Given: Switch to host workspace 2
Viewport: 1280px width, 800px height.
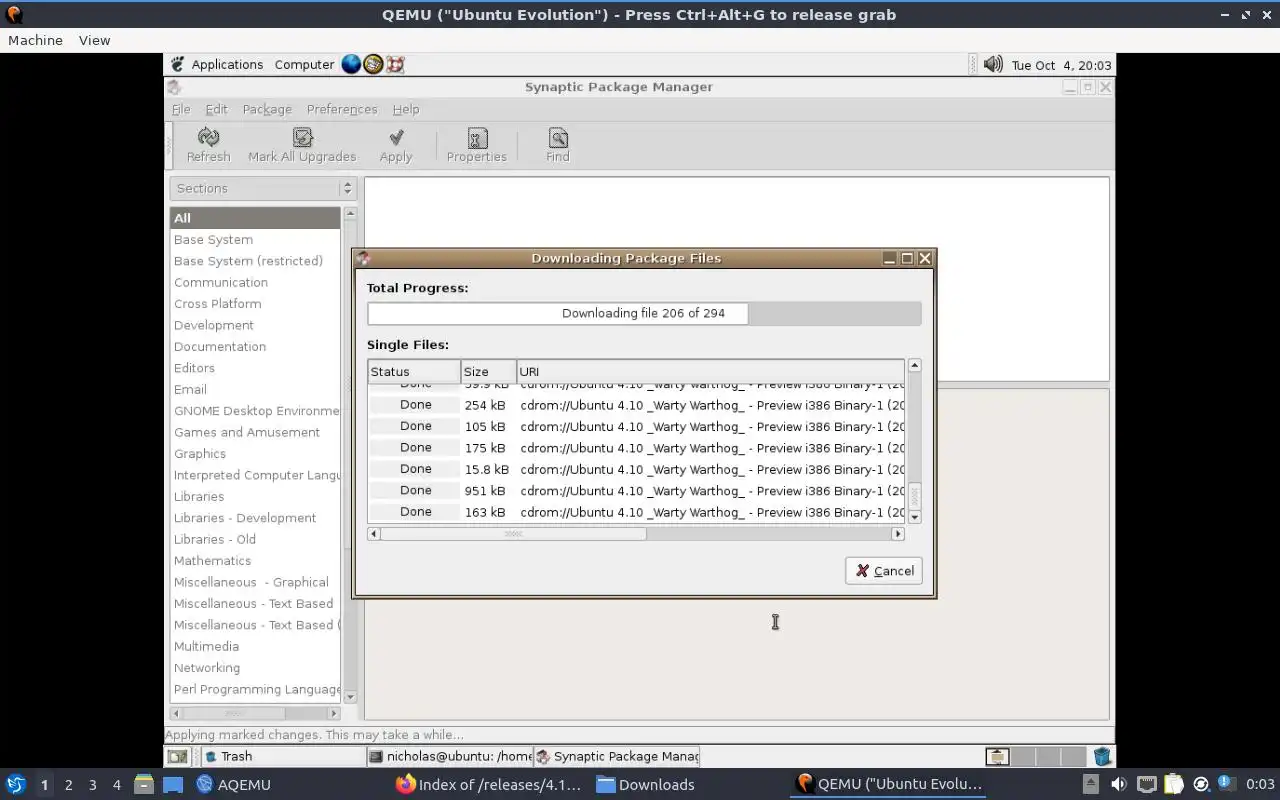Looking at the screenshot, I should pos(68,784).
